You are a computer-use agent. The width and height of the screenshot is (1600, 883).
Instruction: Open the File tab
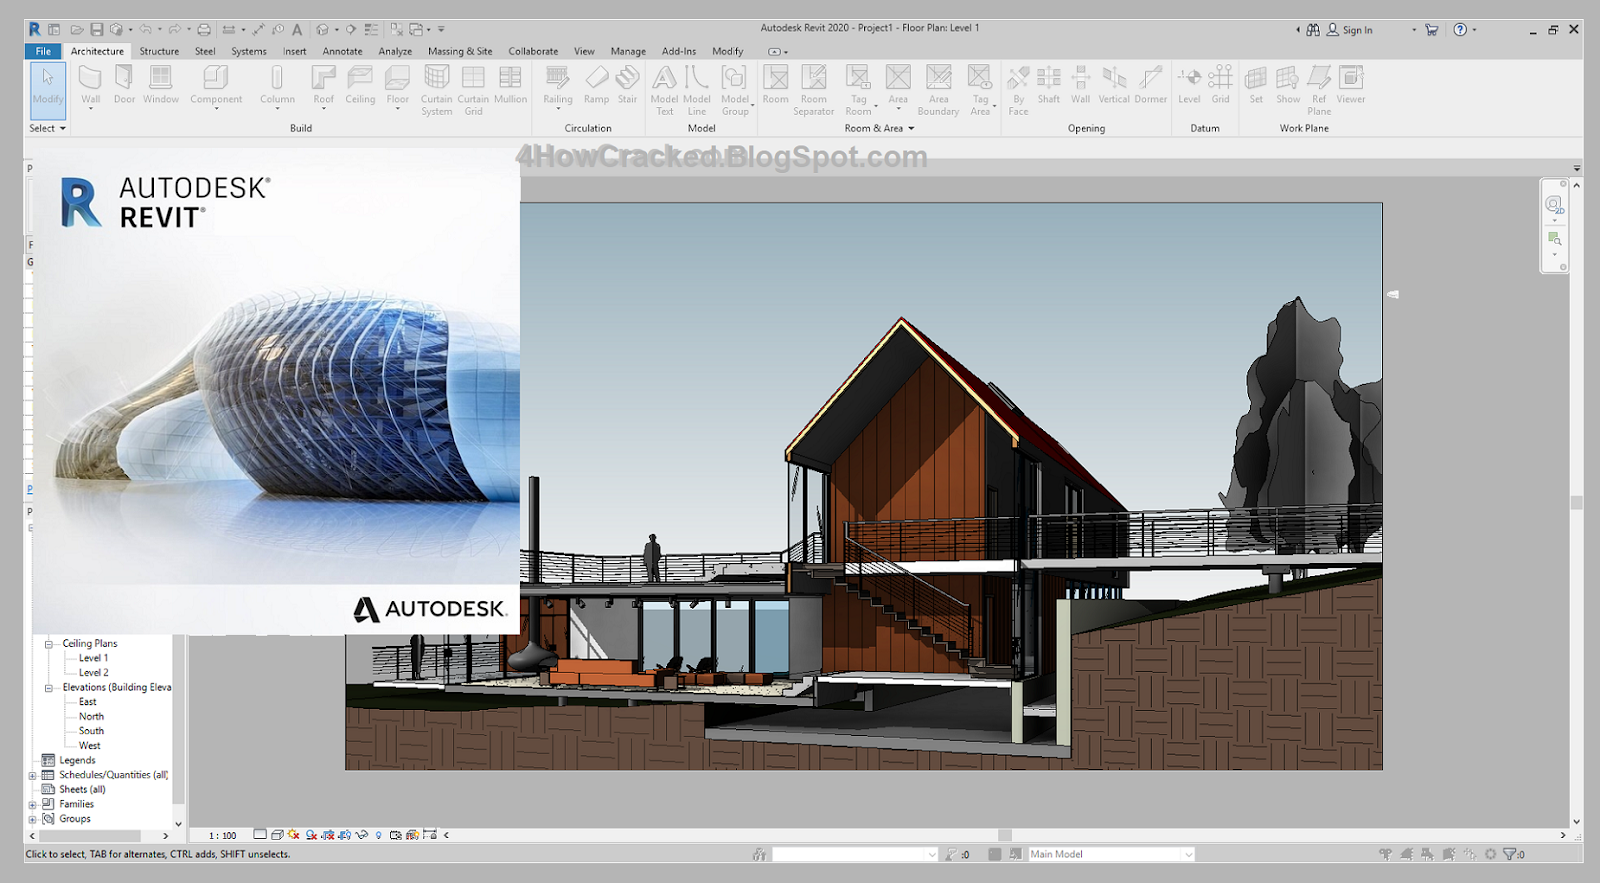(x=43, y=51)
